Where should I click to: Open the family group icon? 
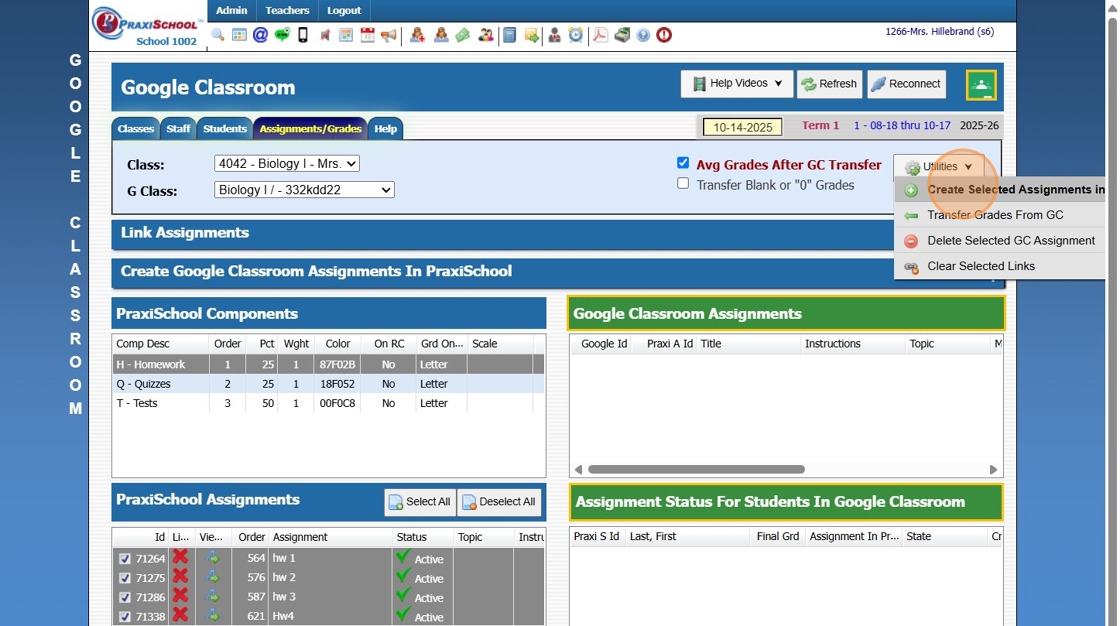tap(486, 35)
